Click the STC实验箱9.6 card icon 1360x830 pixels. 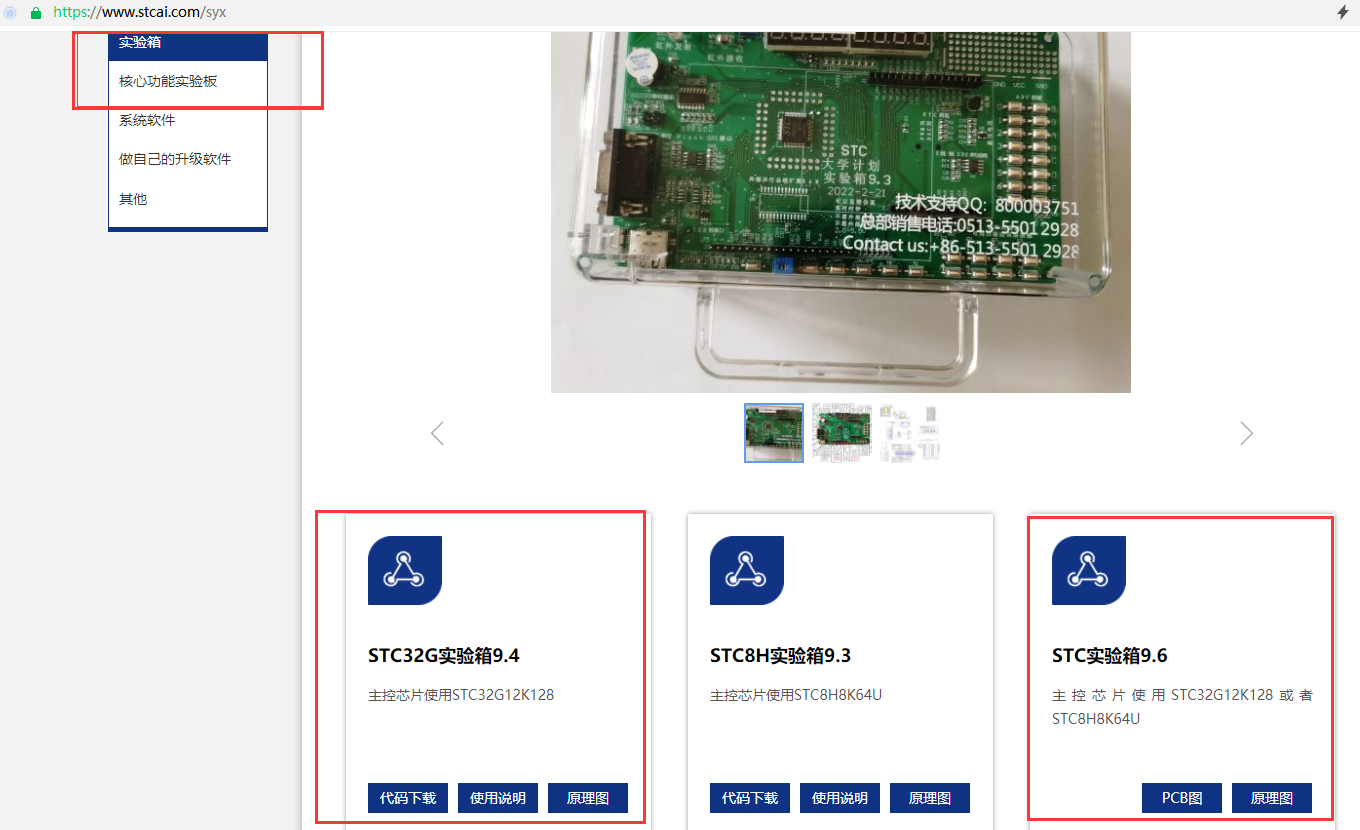coord(1089,570)
